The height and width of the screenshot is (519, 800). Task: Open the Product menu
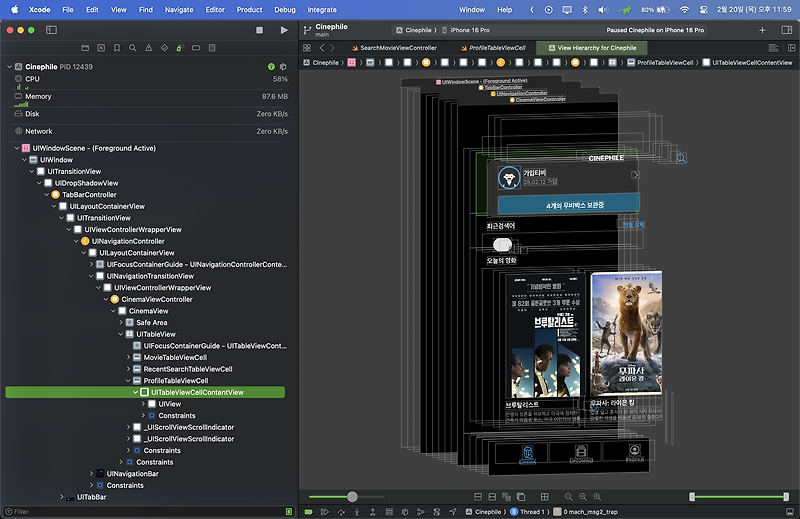249,9
